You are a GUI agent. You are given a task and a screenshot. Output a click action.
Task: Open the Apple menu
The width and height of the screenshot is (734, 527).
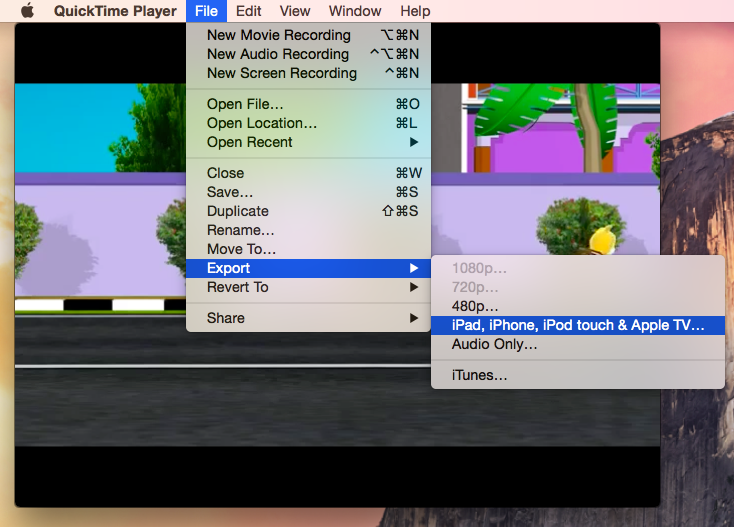28,10
